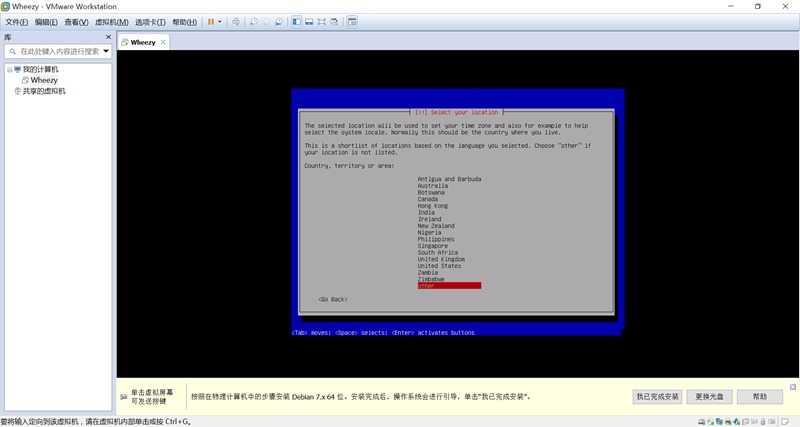The width and height of the screenshot is (800, 427).
Task: Open the 虚拟机(M) menu
Action: [112, 22]
